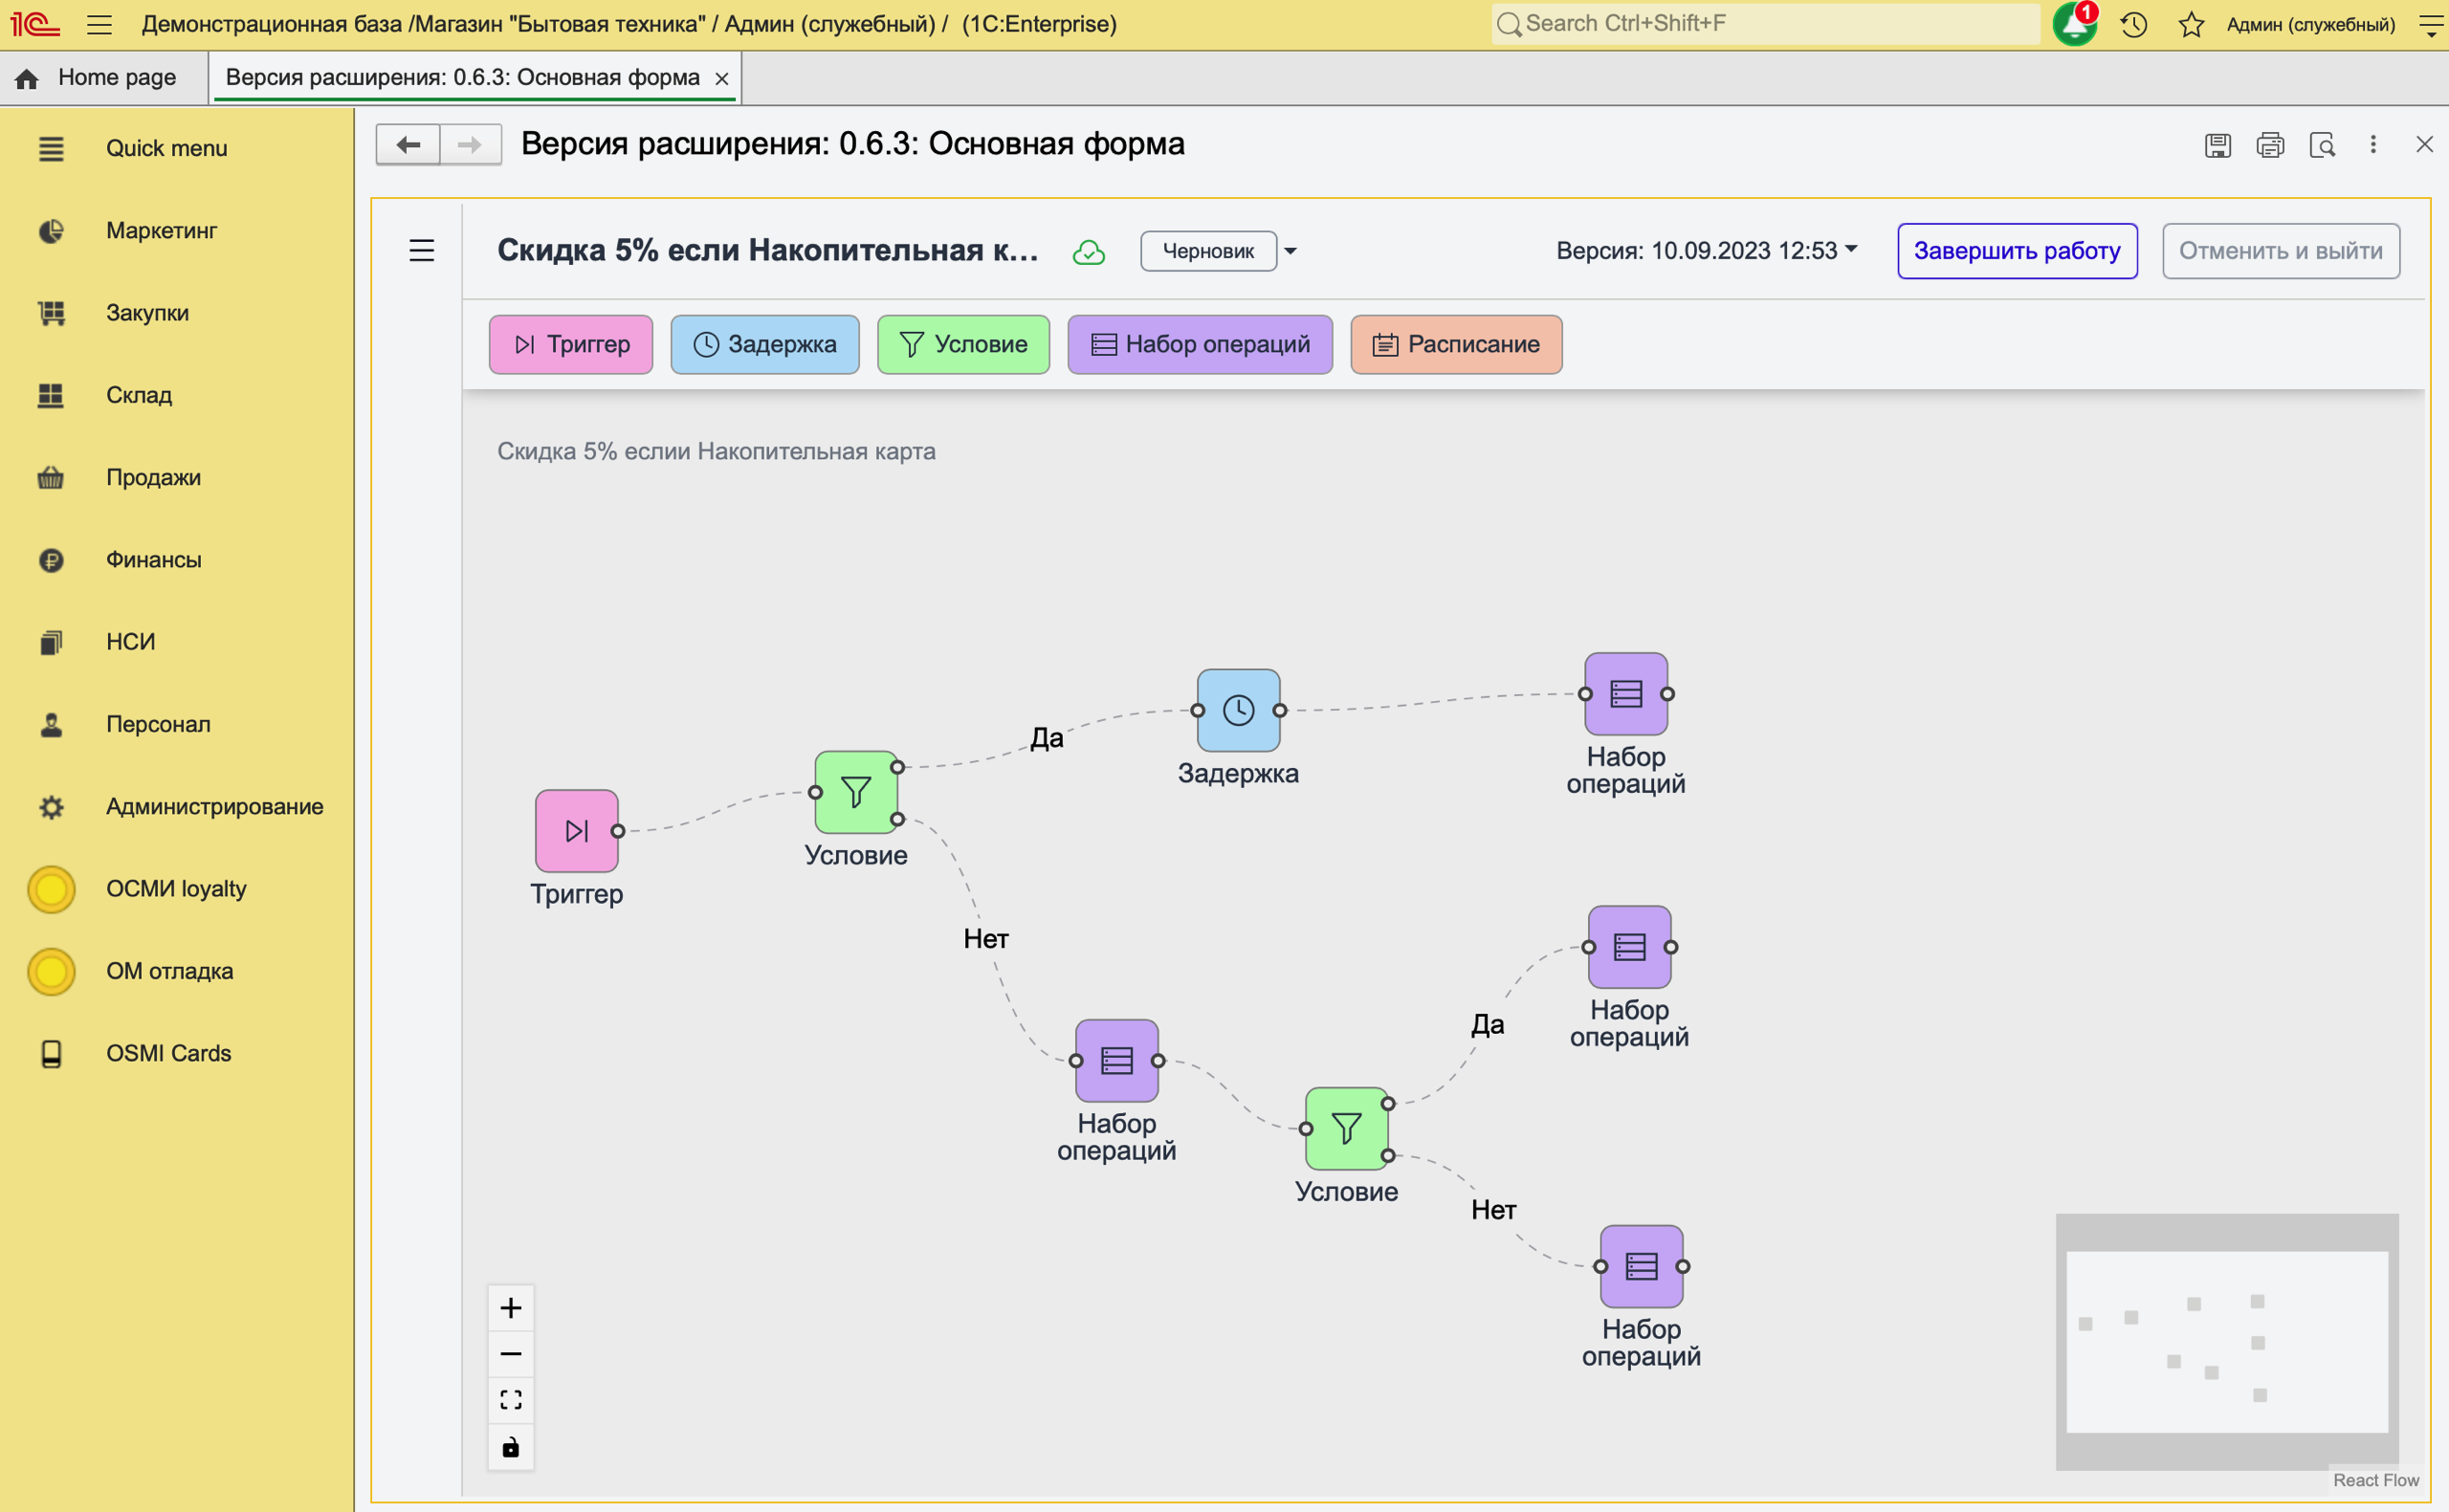Image resolution: width=2449 pixels, height=1512 pixels.
Task: Open the Маркетинг section in sidebar
Action: click(x=161, y=231)
